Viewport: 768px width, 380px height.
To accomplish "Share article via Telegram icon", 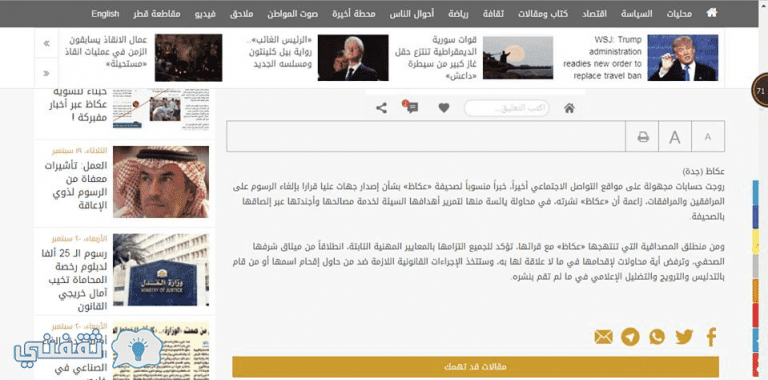I will 630,337.
